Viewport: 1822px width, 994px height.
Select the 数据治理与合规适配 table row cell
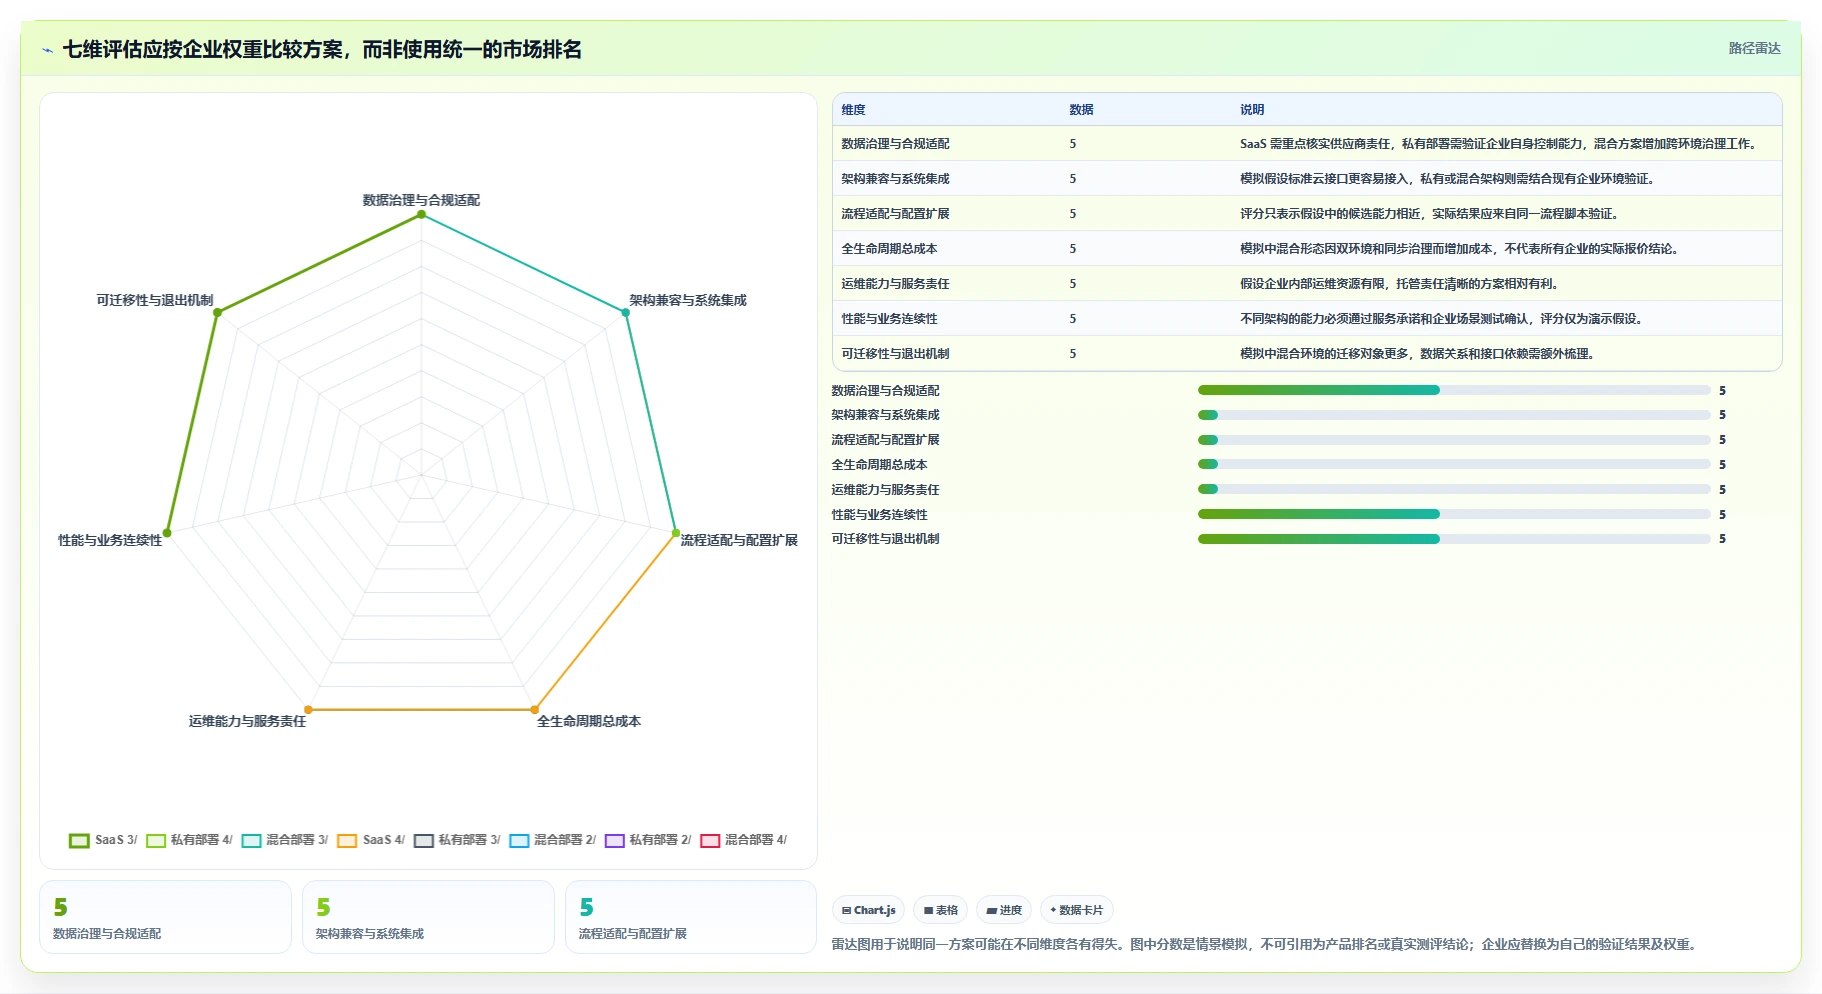click(x=895, y=144)
